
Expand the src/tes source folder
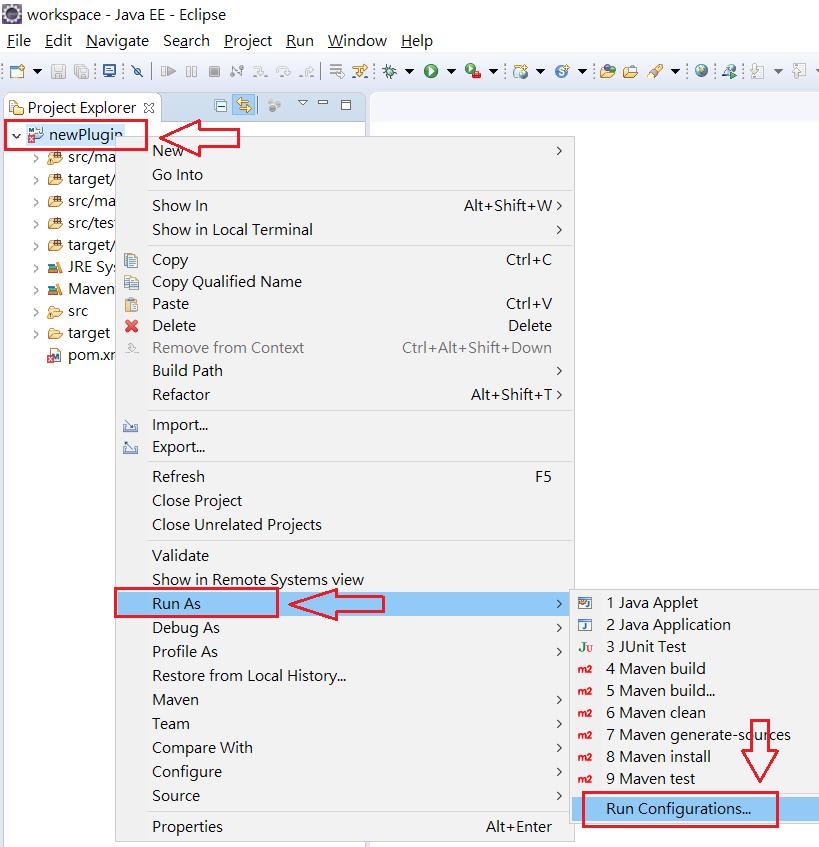coord(36,224)
